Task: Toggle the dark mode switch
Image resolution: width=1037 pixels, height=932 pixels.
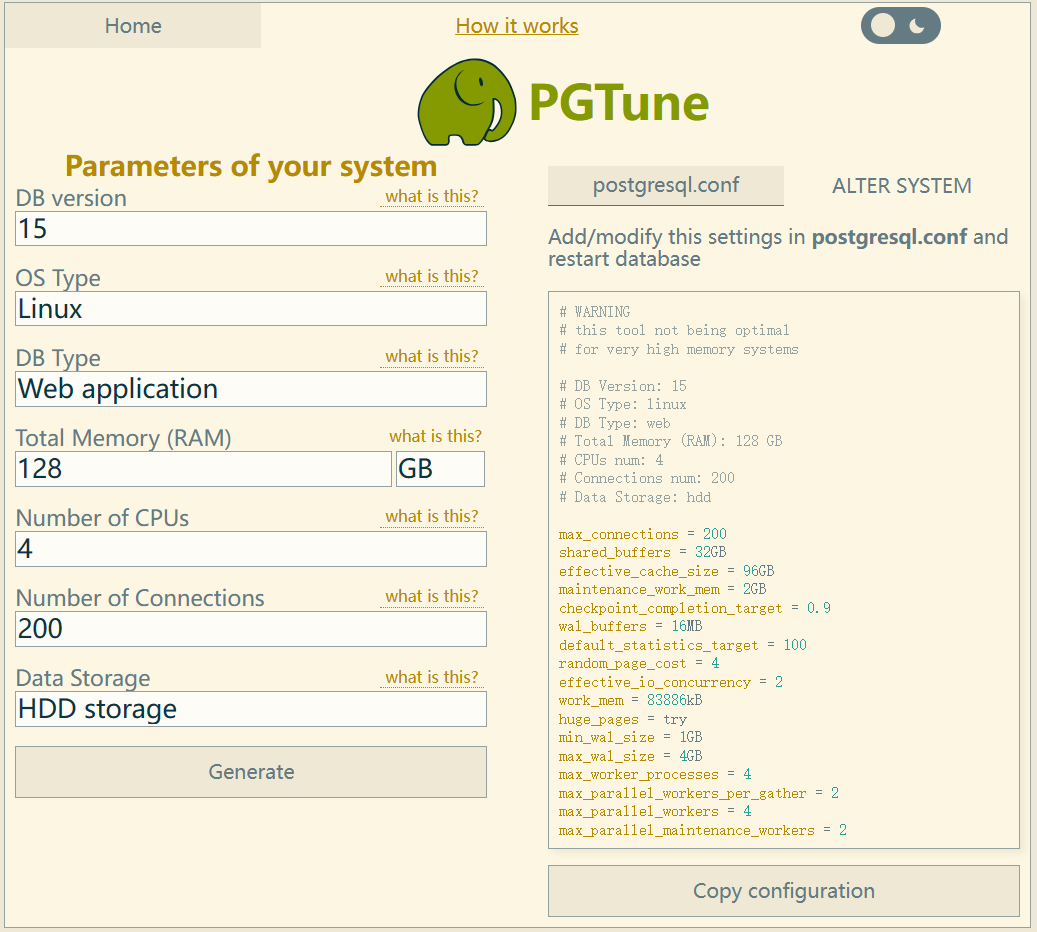Action: click(x=900, y=26)
